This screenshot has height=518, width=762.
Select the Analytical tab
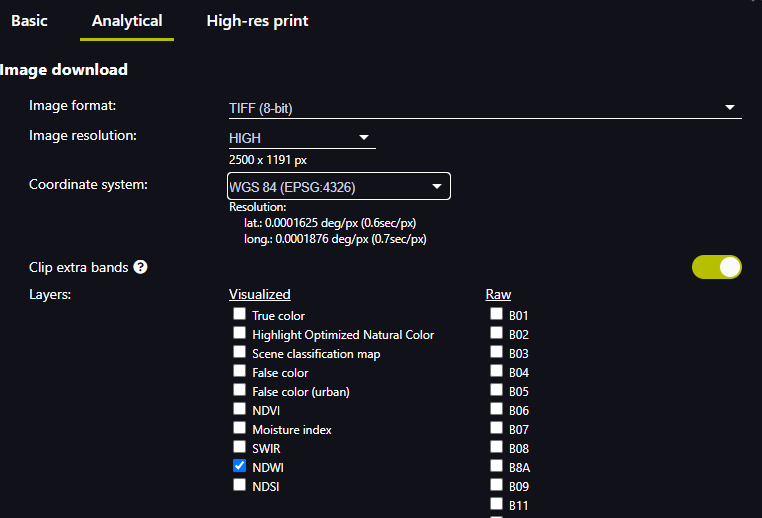[127, 21]
